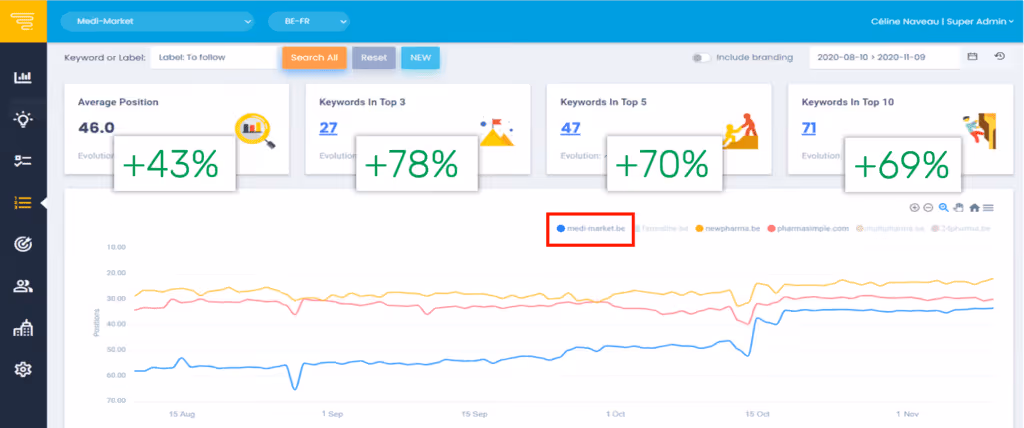This screenshot has width=1024, height=428.
Task: Click the date range field 2020-08-10 > 2020-11-09
Action: (x=884, y=58)
